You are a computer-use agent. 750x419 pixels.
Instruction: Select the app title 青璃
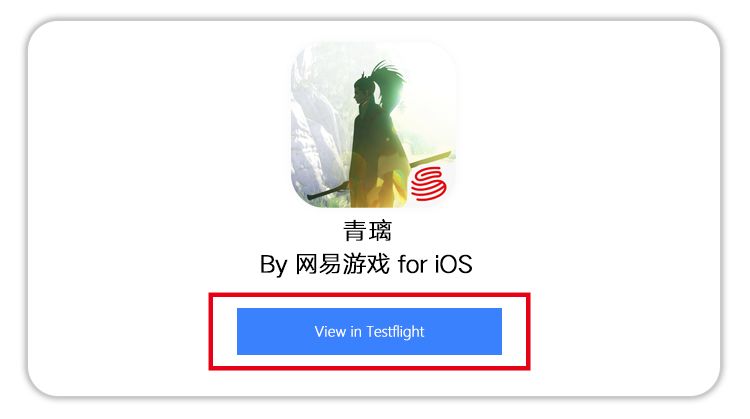368,231
